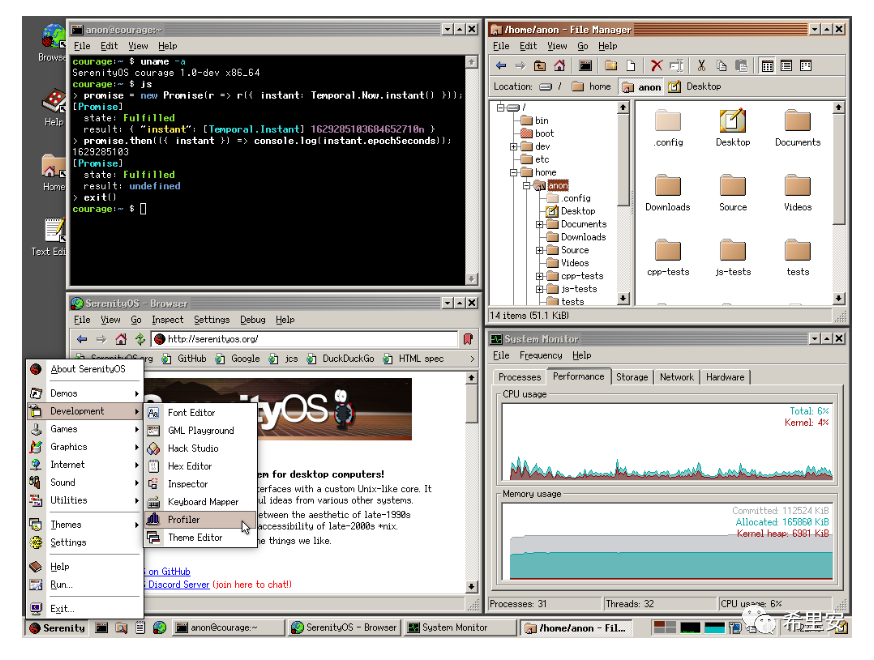Switch to the Network tab in System Monitor
This screenshot has width=874, height=660.
coord(677,377)
